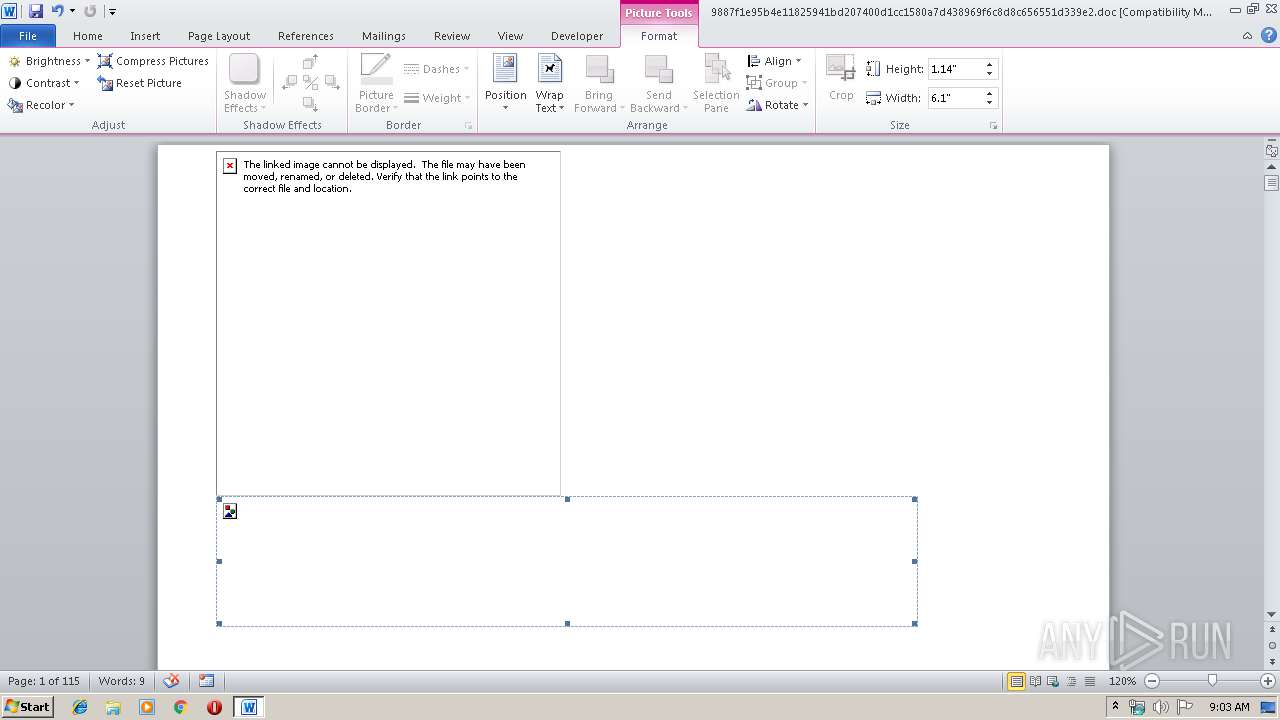Click the Nudge Shadow Up icon
1280x720 pixels.
coord(310,63)
